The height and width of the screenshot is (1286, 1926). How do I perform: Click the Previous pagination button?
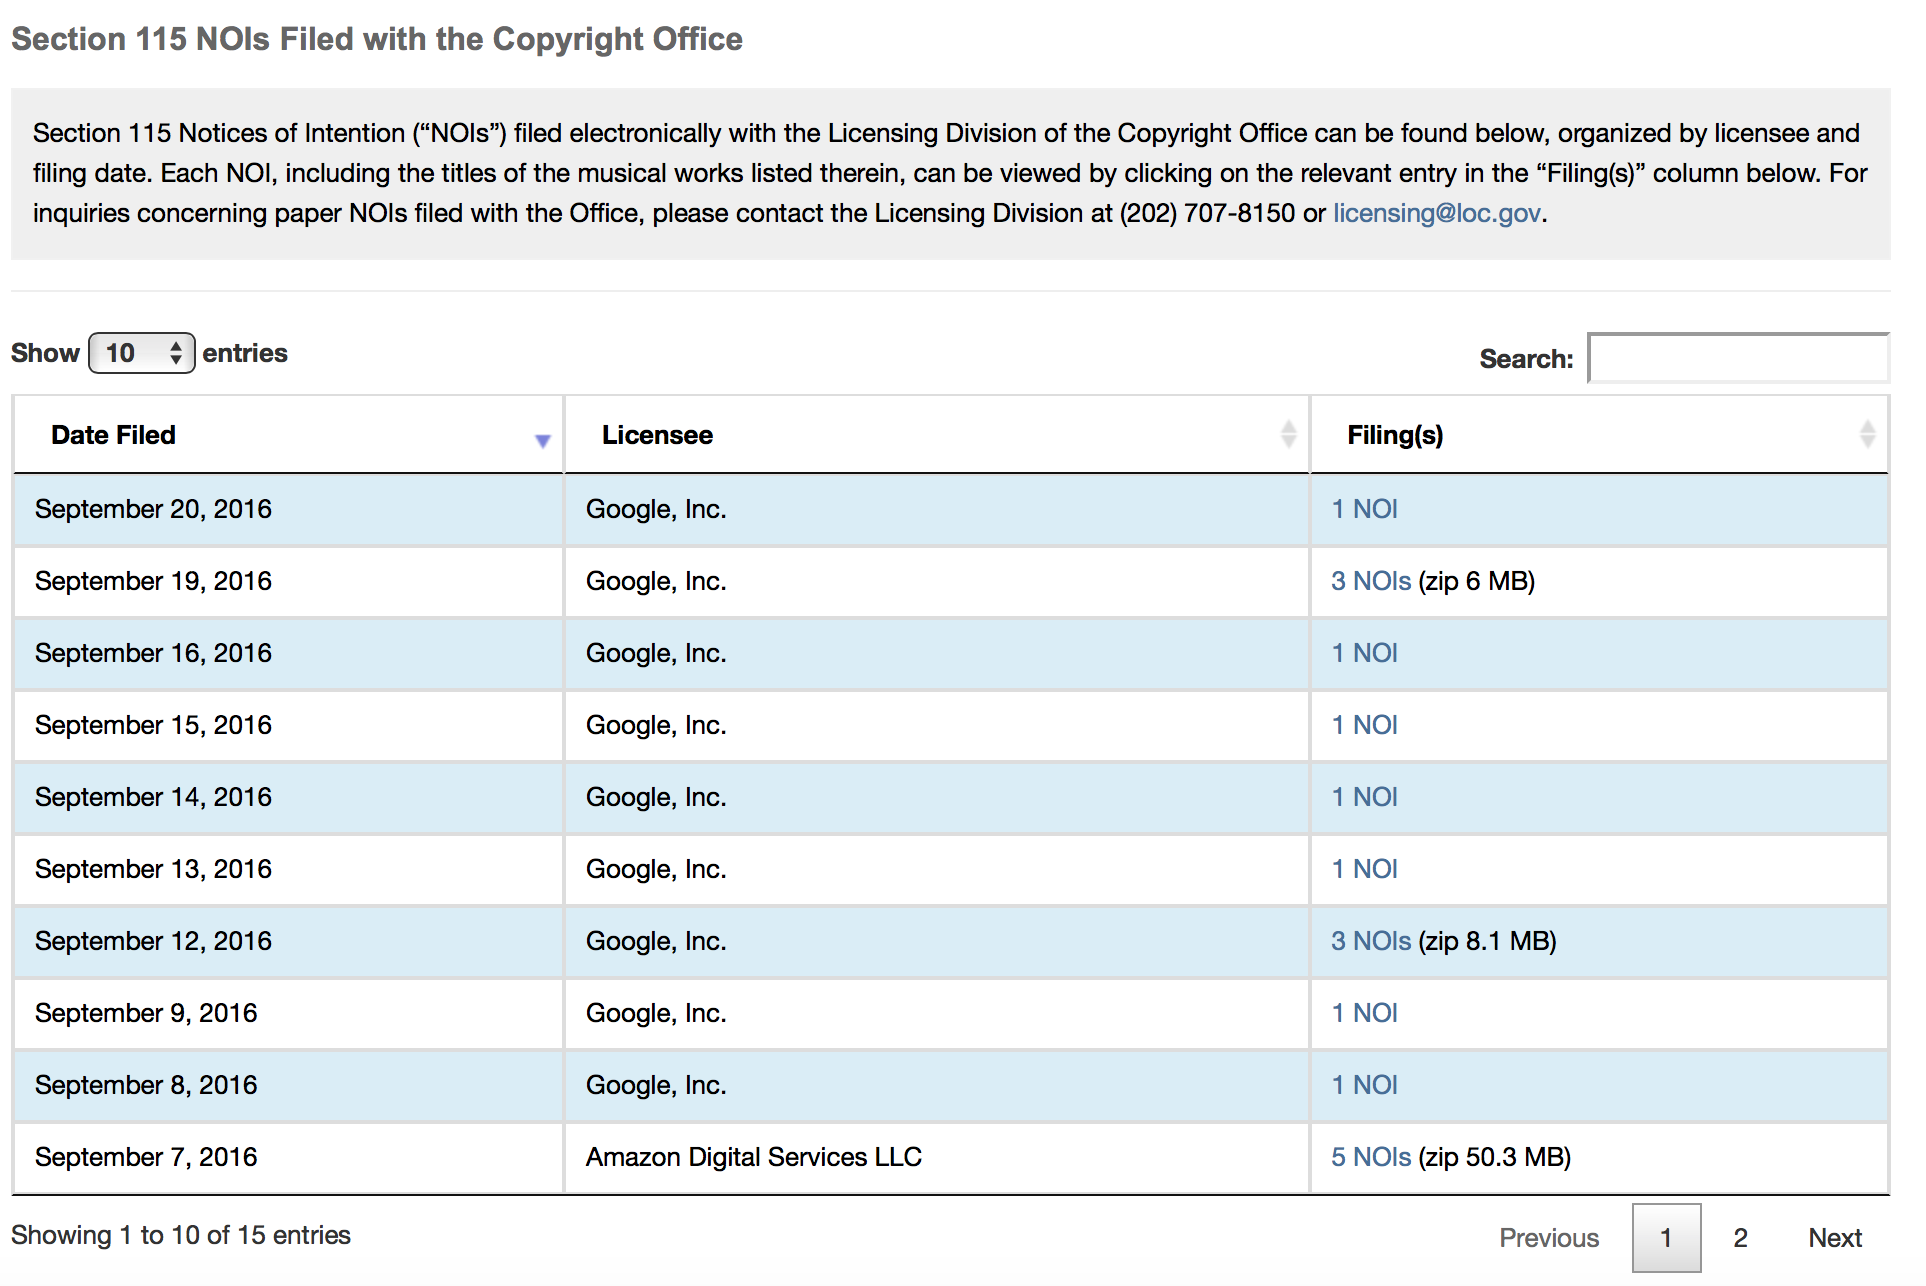[1548, 1238]
